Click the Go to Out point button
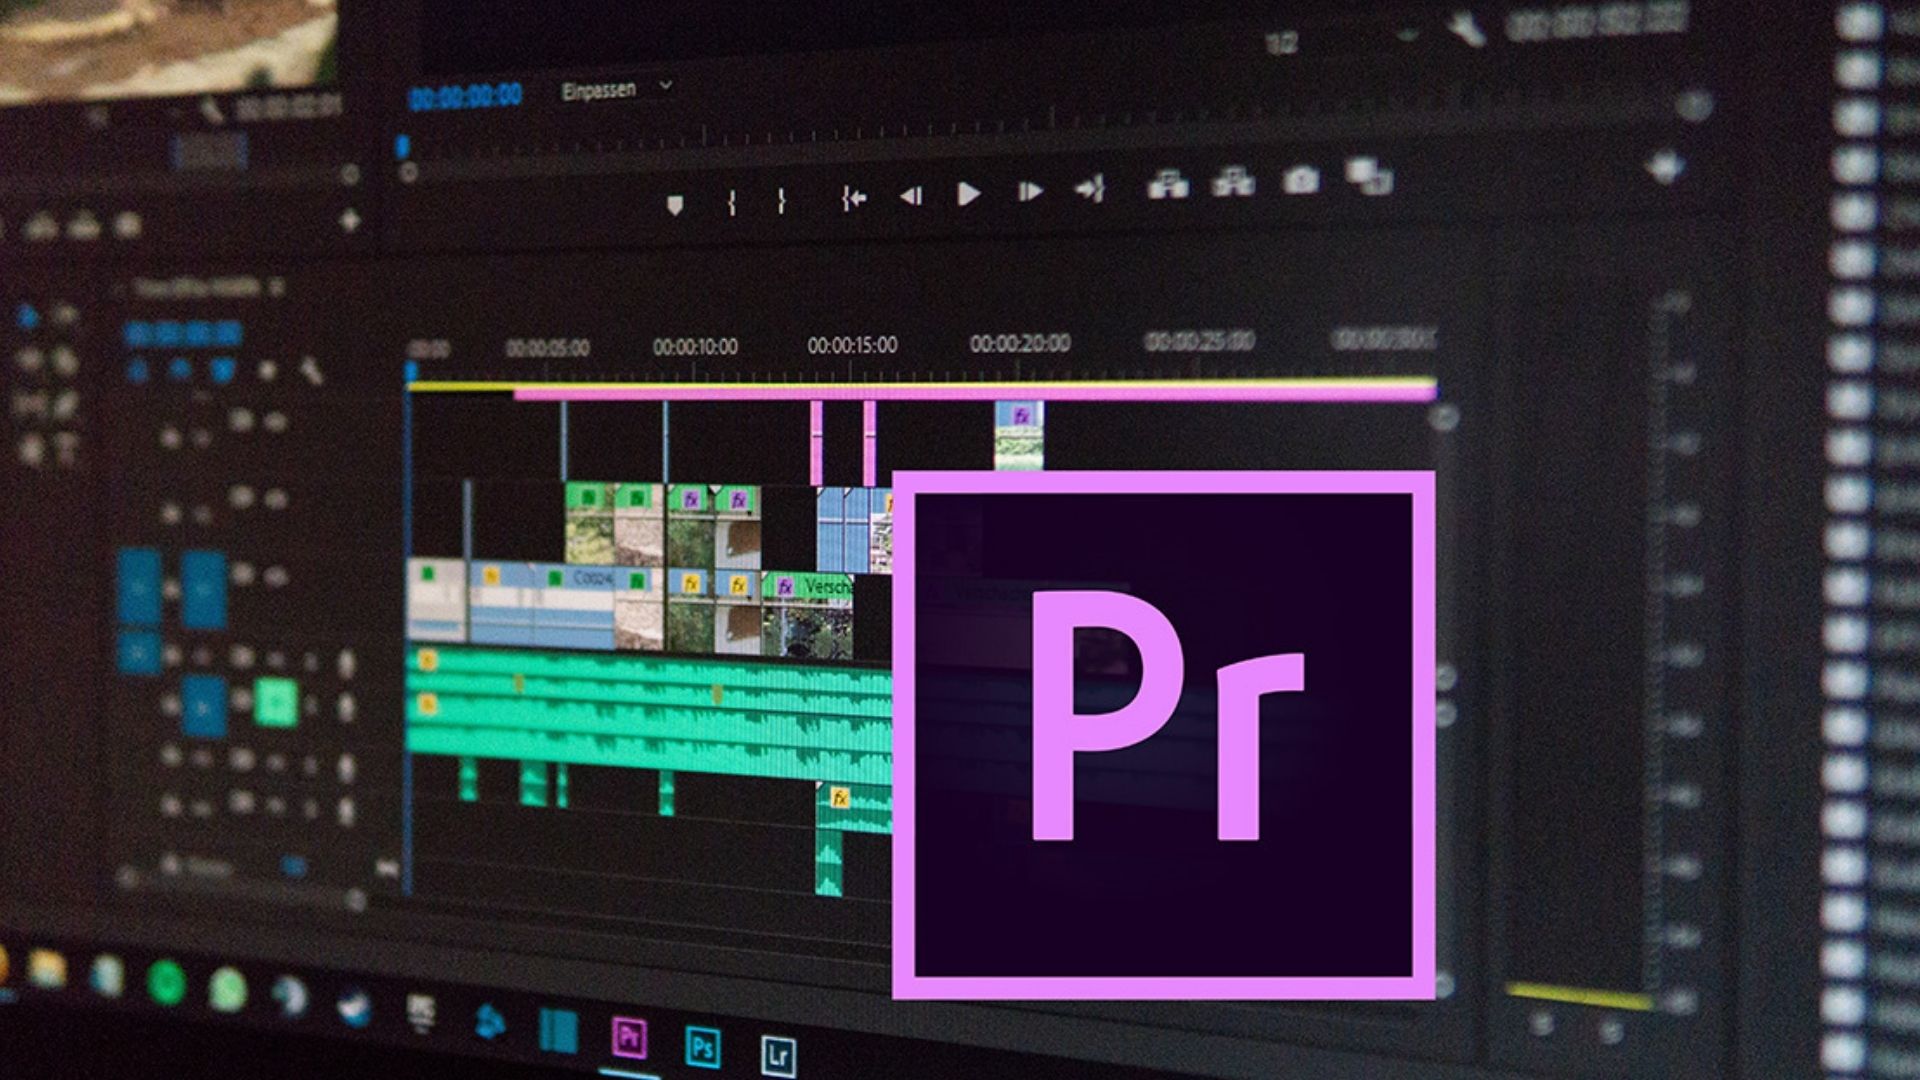Screen dimensions: 1920x1080 tap(1089, 188)
